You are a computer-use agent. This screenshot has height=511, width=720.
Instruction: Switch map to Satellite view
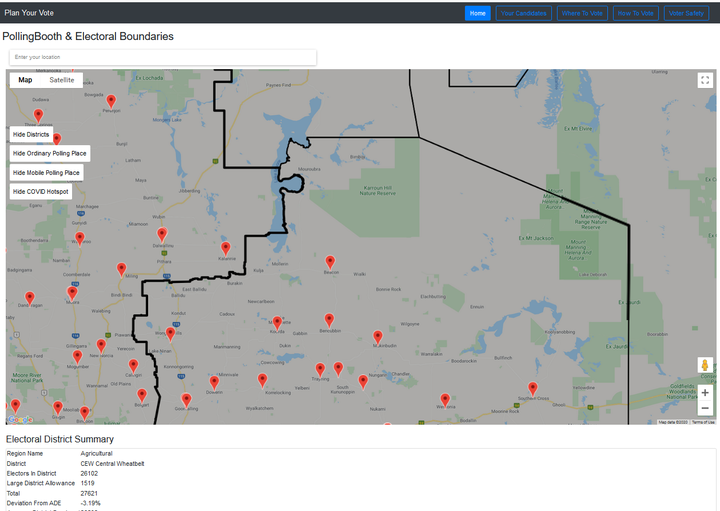point(62,80)
